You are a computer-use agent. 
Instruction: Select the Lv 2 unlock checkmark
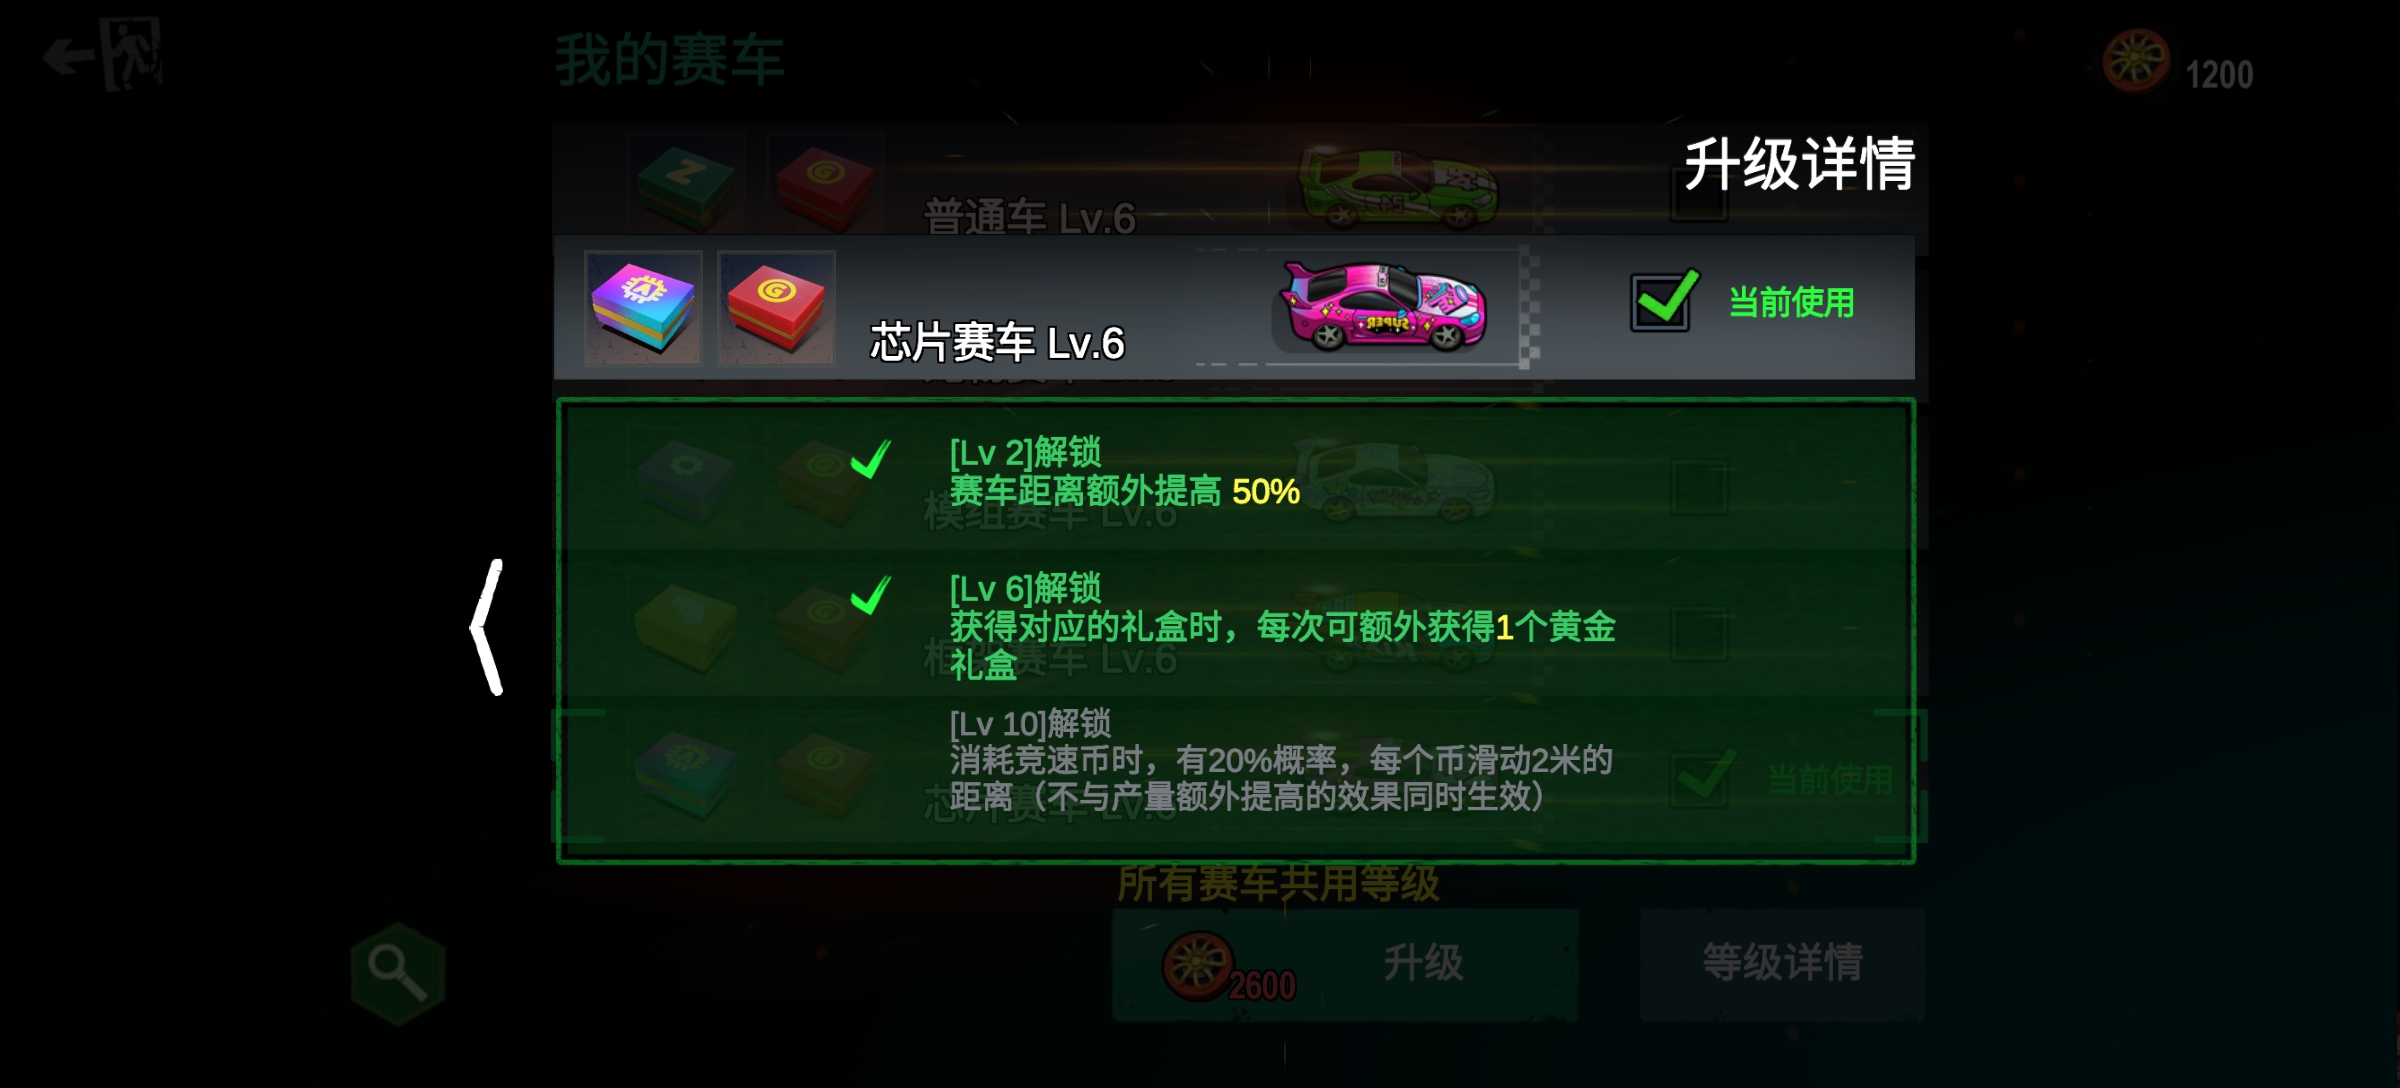click(870, 459)
